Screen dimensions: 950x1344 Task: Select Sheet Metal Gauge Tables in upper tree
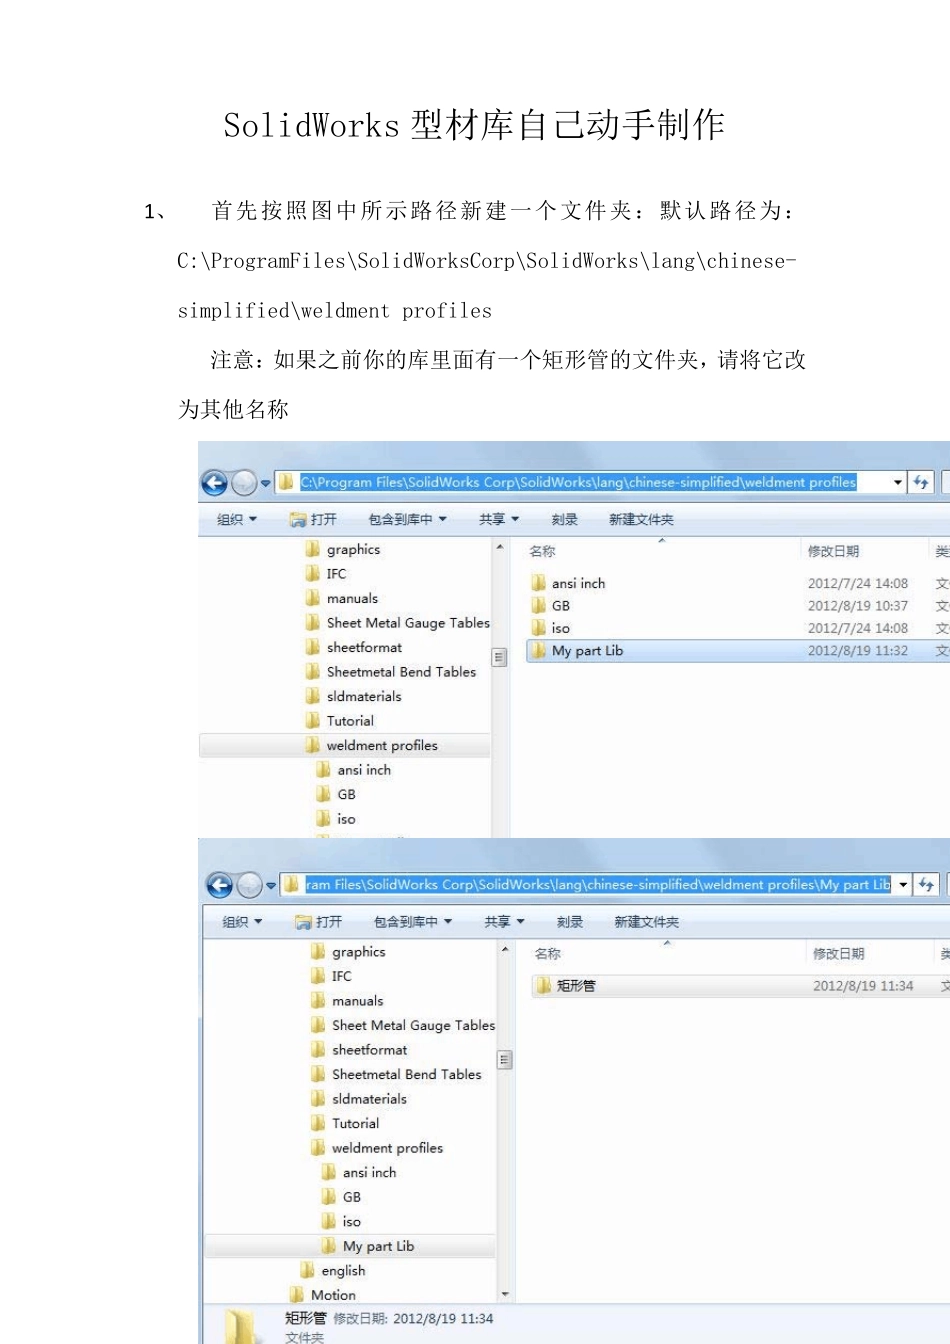click(397, 623)
